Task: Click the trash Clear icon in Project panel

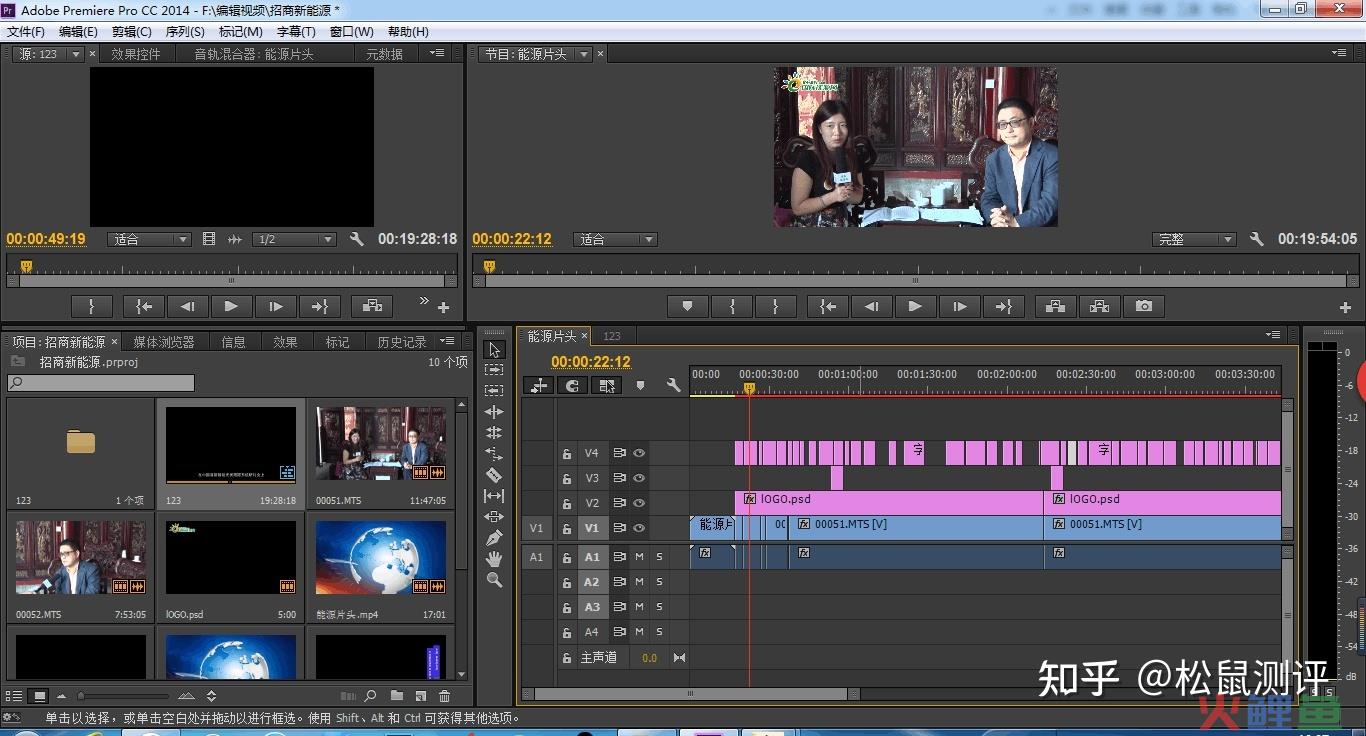Action: [445, 696]
